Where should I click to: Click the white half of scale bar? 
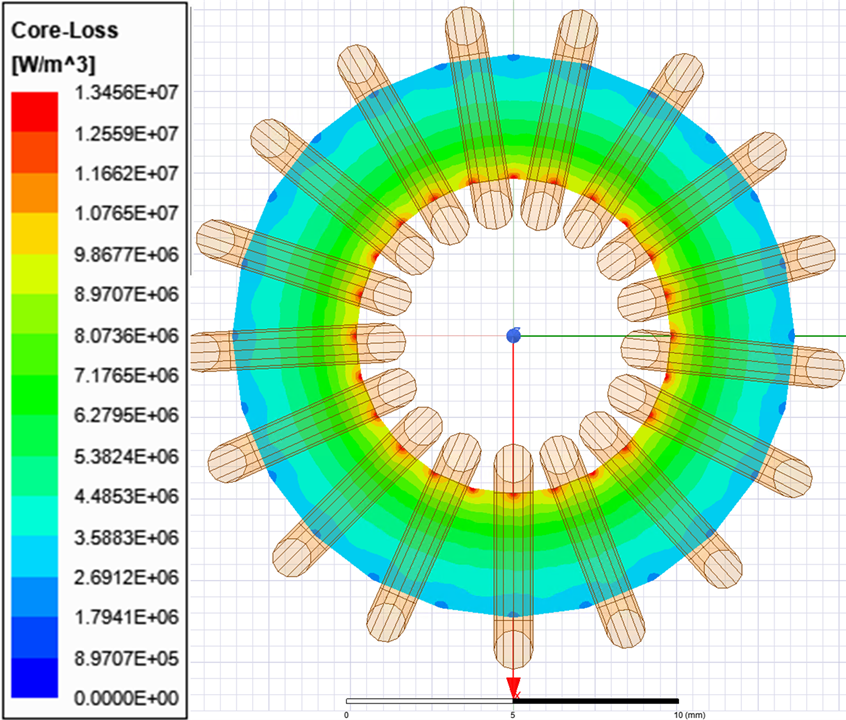[429, 701]
